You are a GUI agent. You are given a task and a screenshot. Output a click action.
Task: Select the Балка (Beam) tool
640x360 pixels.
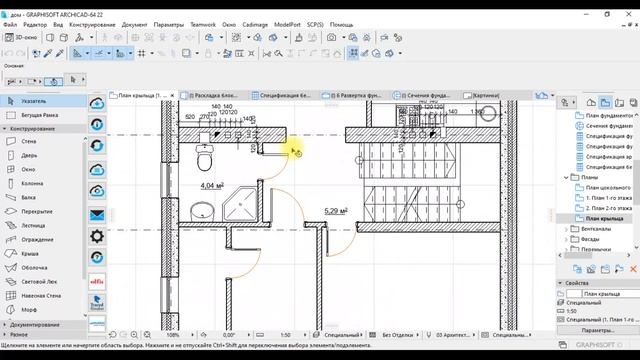pyautogui.click(x=43, y=198)
